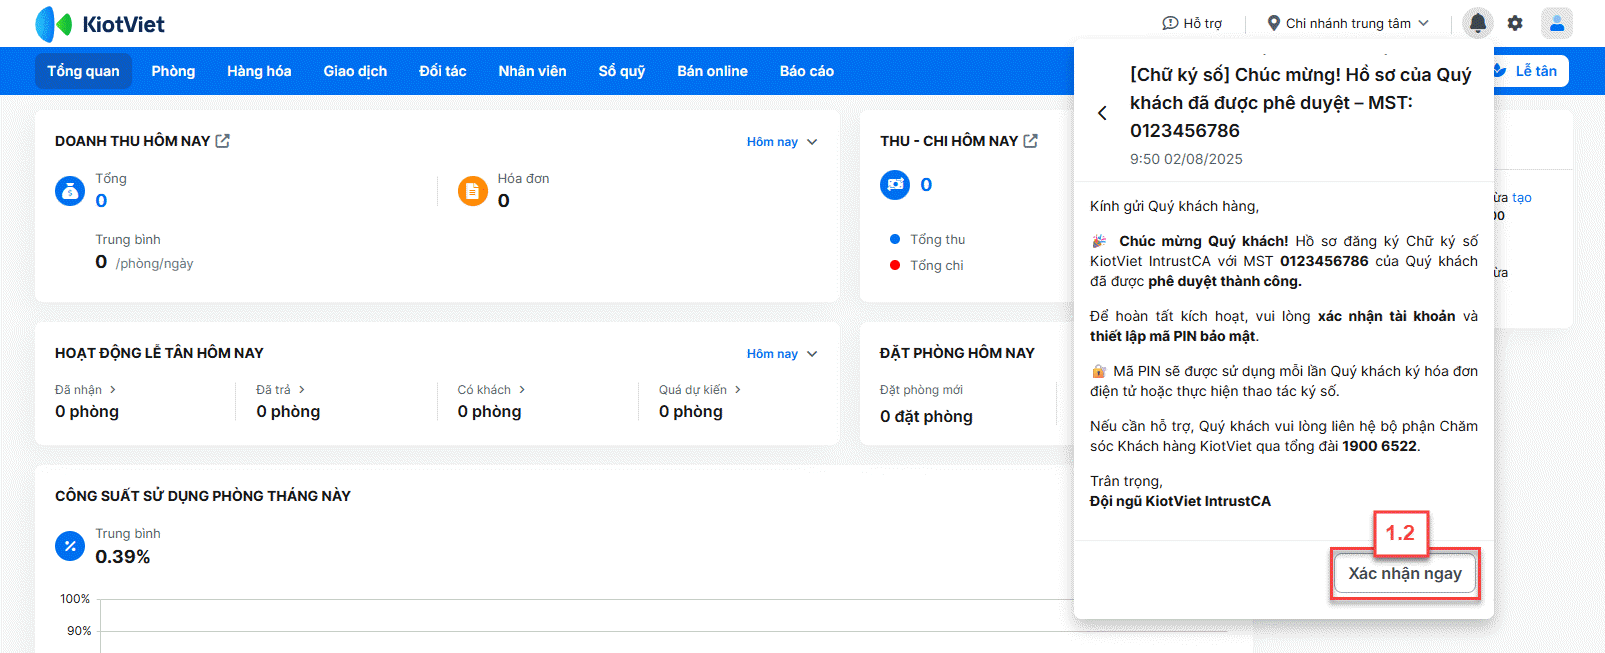Click the "Đội ngũ KiotViet IntrustCA" signature

pos(1180,502)
